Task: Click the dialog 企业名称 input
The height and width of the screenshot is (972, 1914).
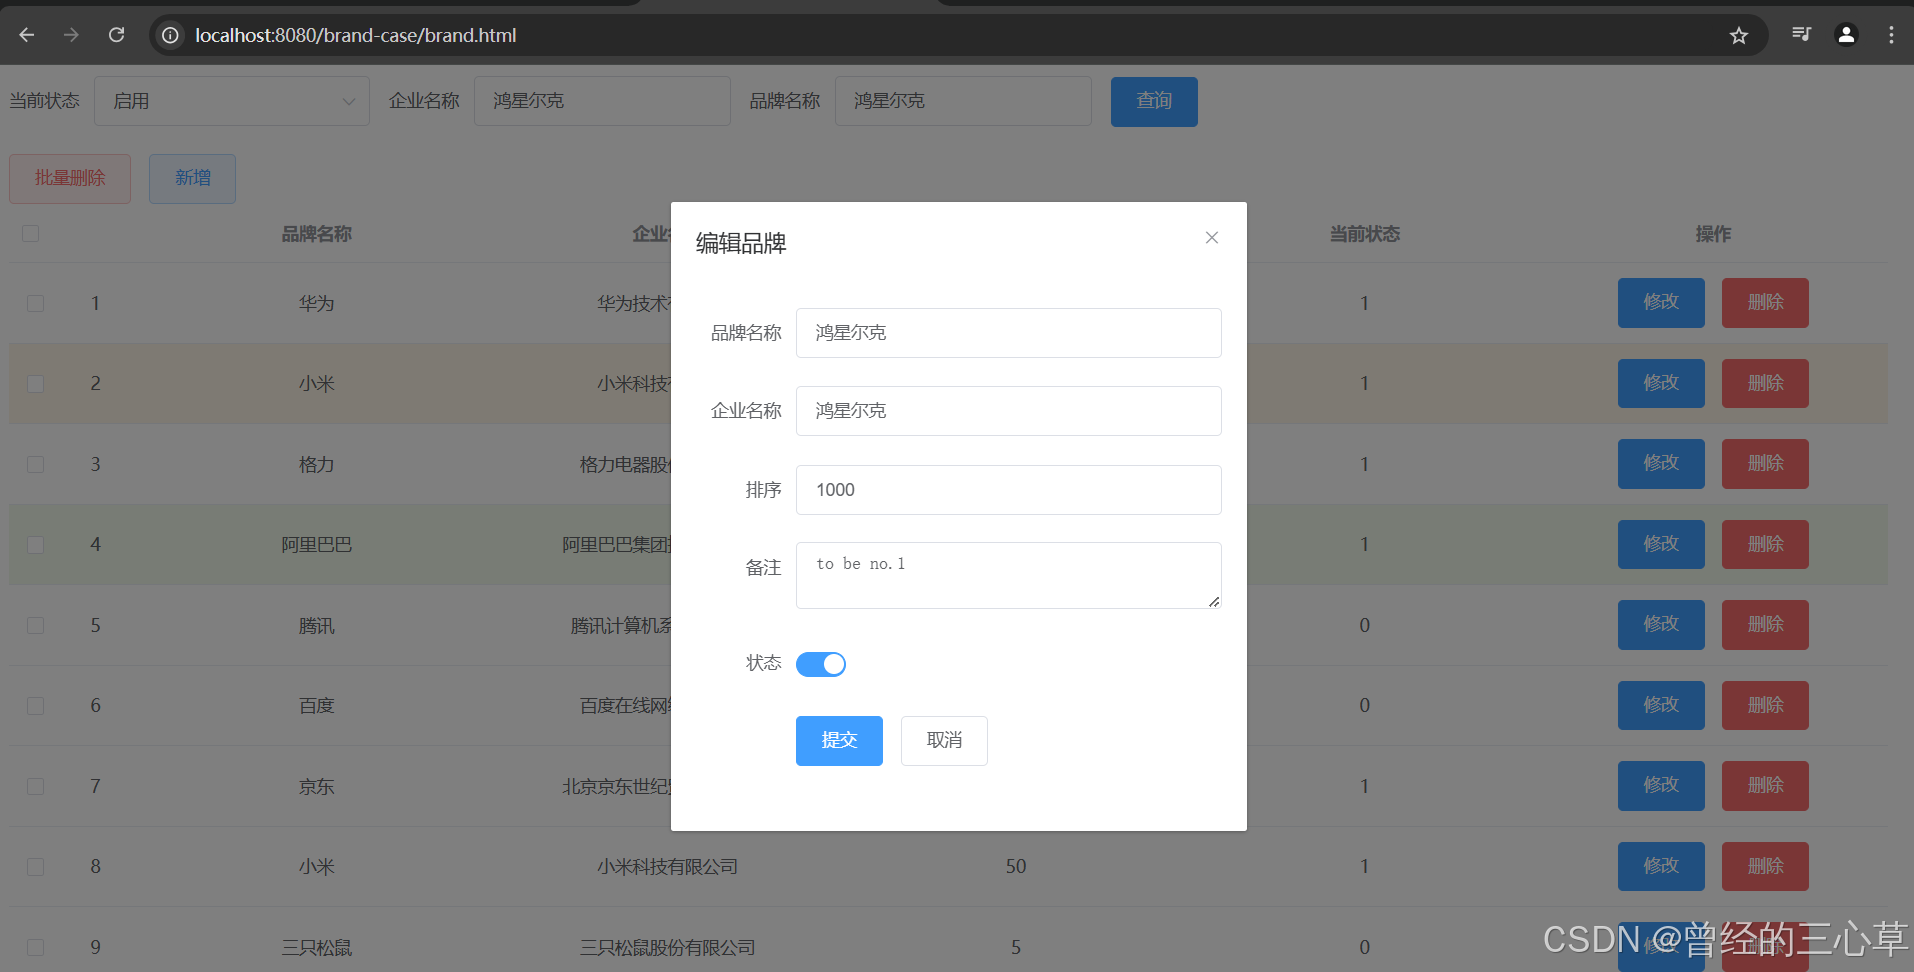Action: (1008, 411)
